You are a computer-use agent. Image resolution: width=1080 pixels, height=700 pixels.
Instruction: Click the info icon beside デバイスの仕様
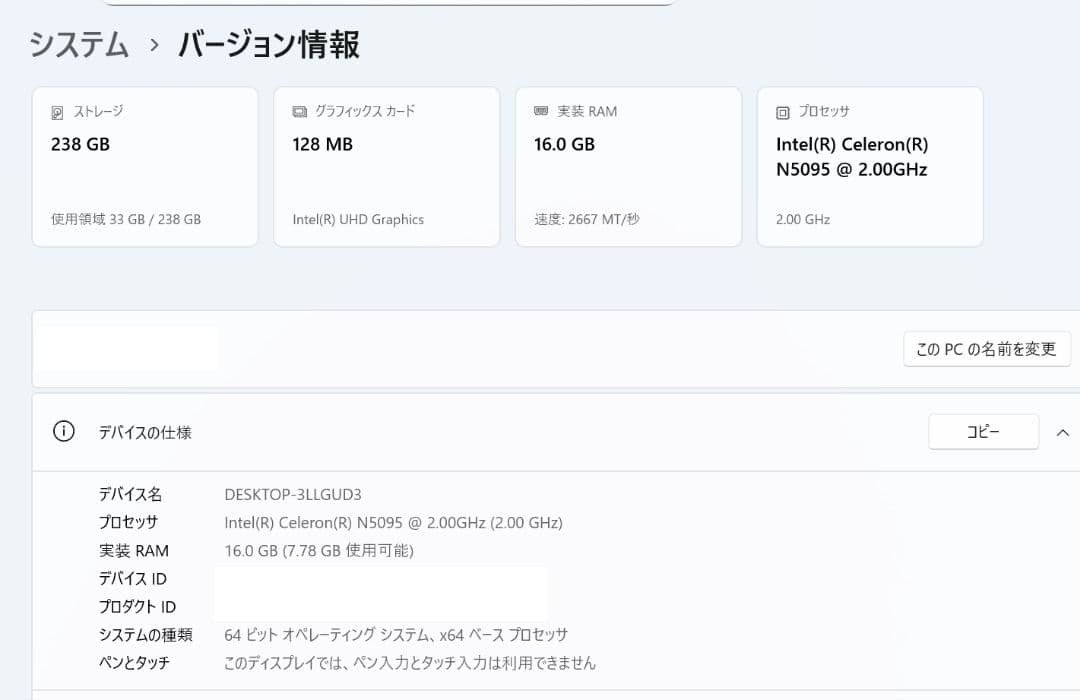pos(63,430)
